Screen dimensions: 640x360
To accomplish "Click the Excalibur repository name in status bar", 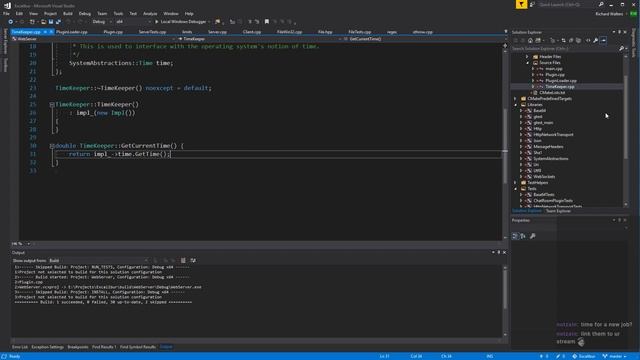I will [x=585, y=356].
